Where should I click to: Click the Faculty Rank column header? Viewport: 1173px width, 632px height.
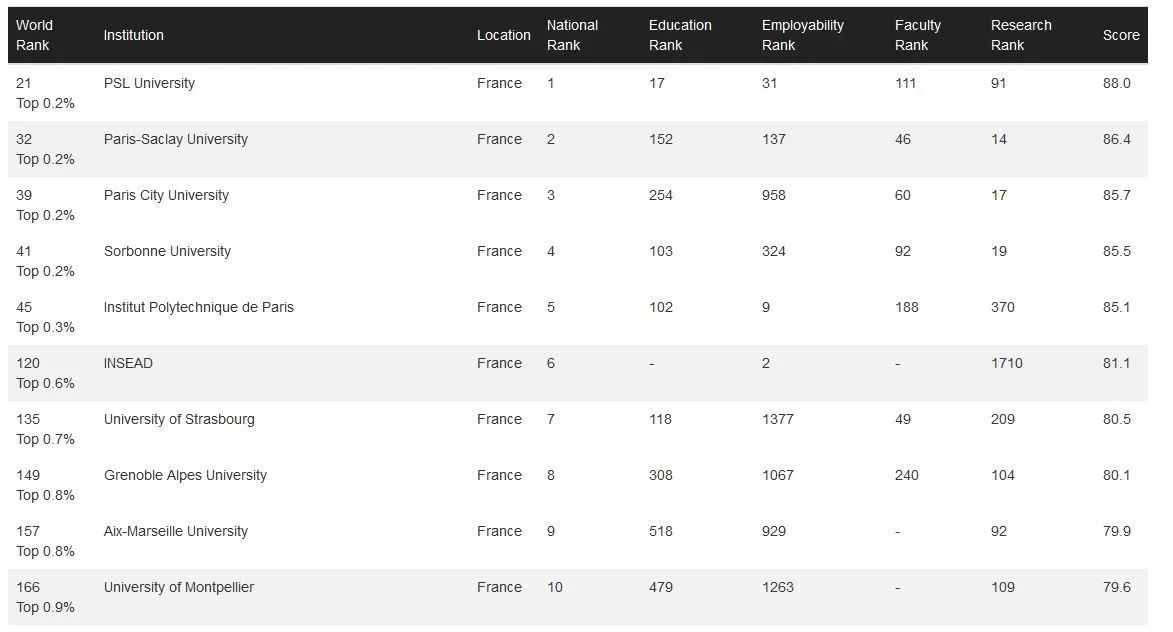[917, 35]
